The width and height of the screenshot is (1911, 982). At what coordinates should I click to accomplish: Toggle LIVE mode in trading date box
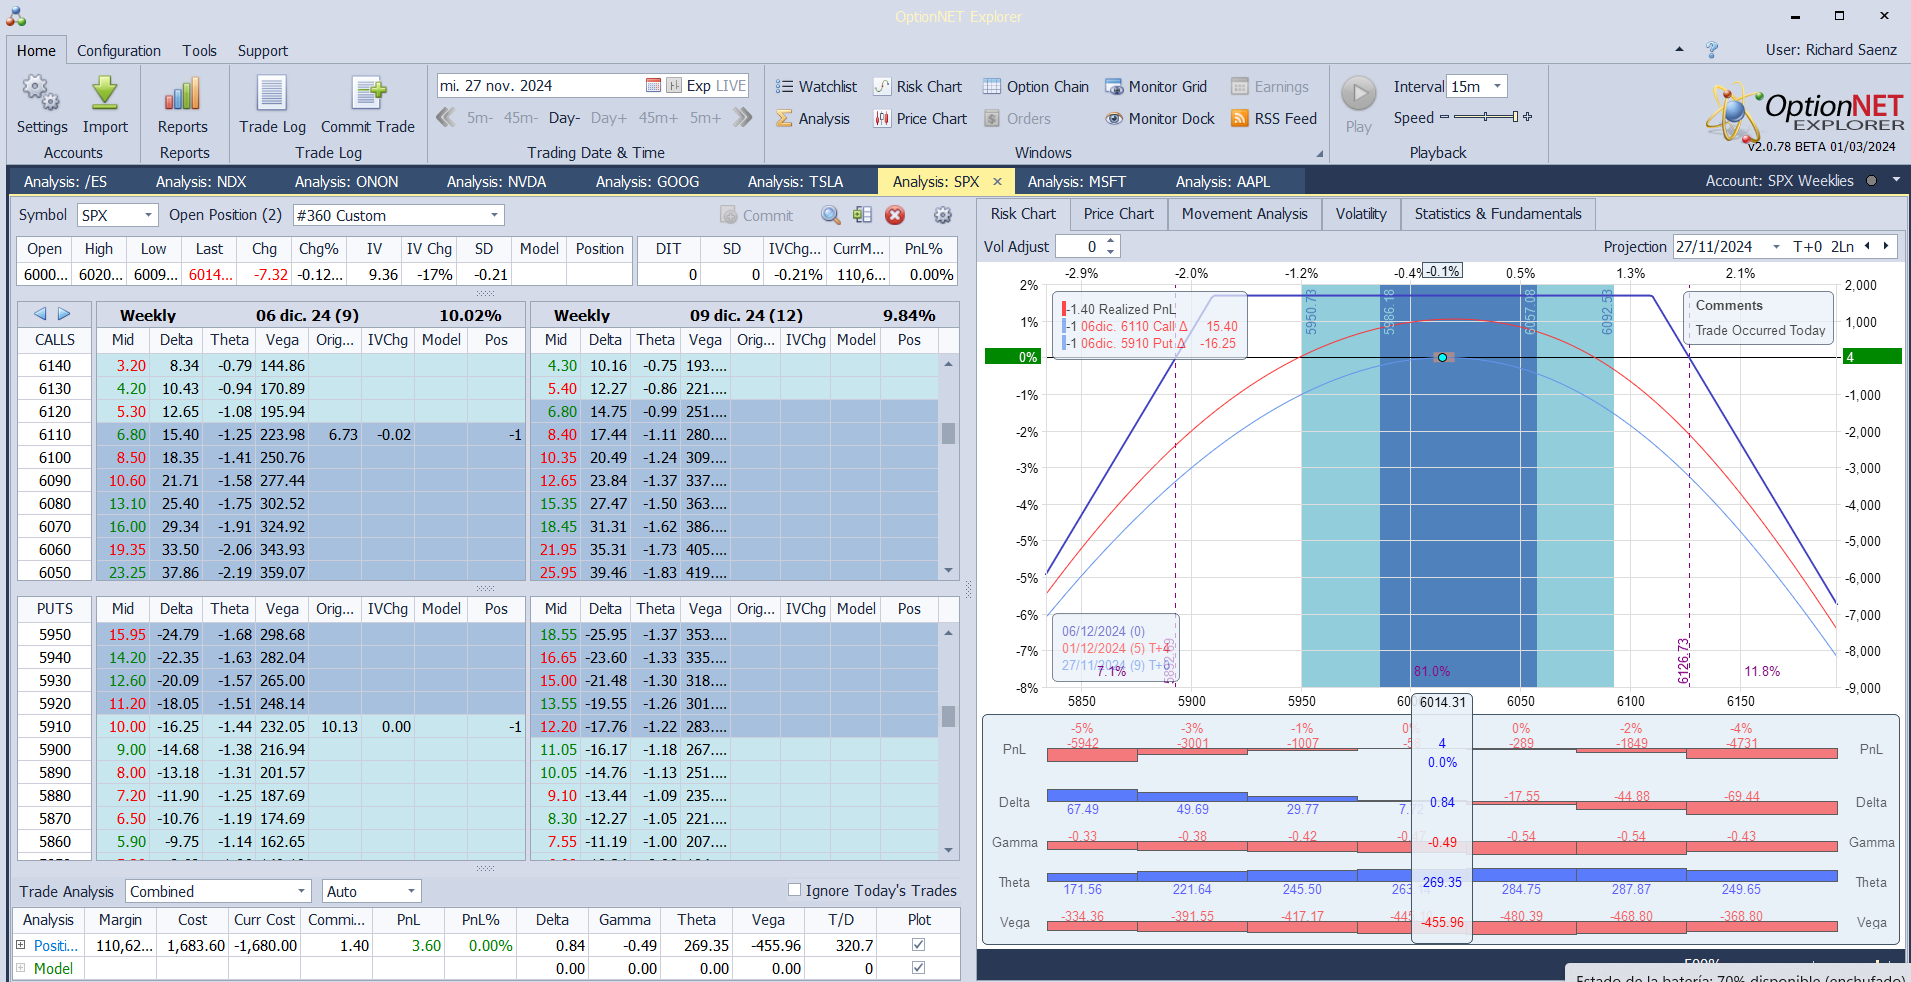tap(730, 86)
